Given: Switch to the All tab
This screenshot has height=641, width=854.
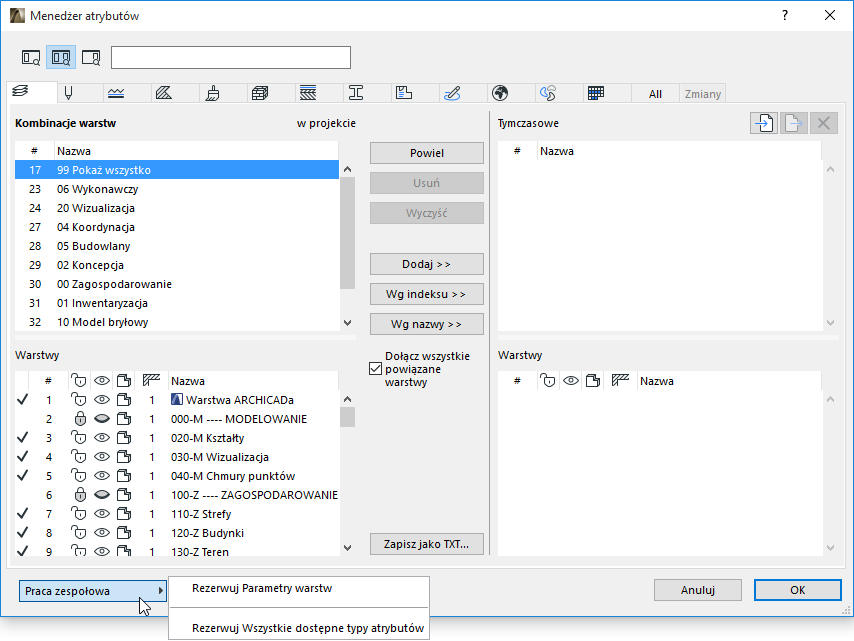Looking at the screenshot, I should coord(655,94).
